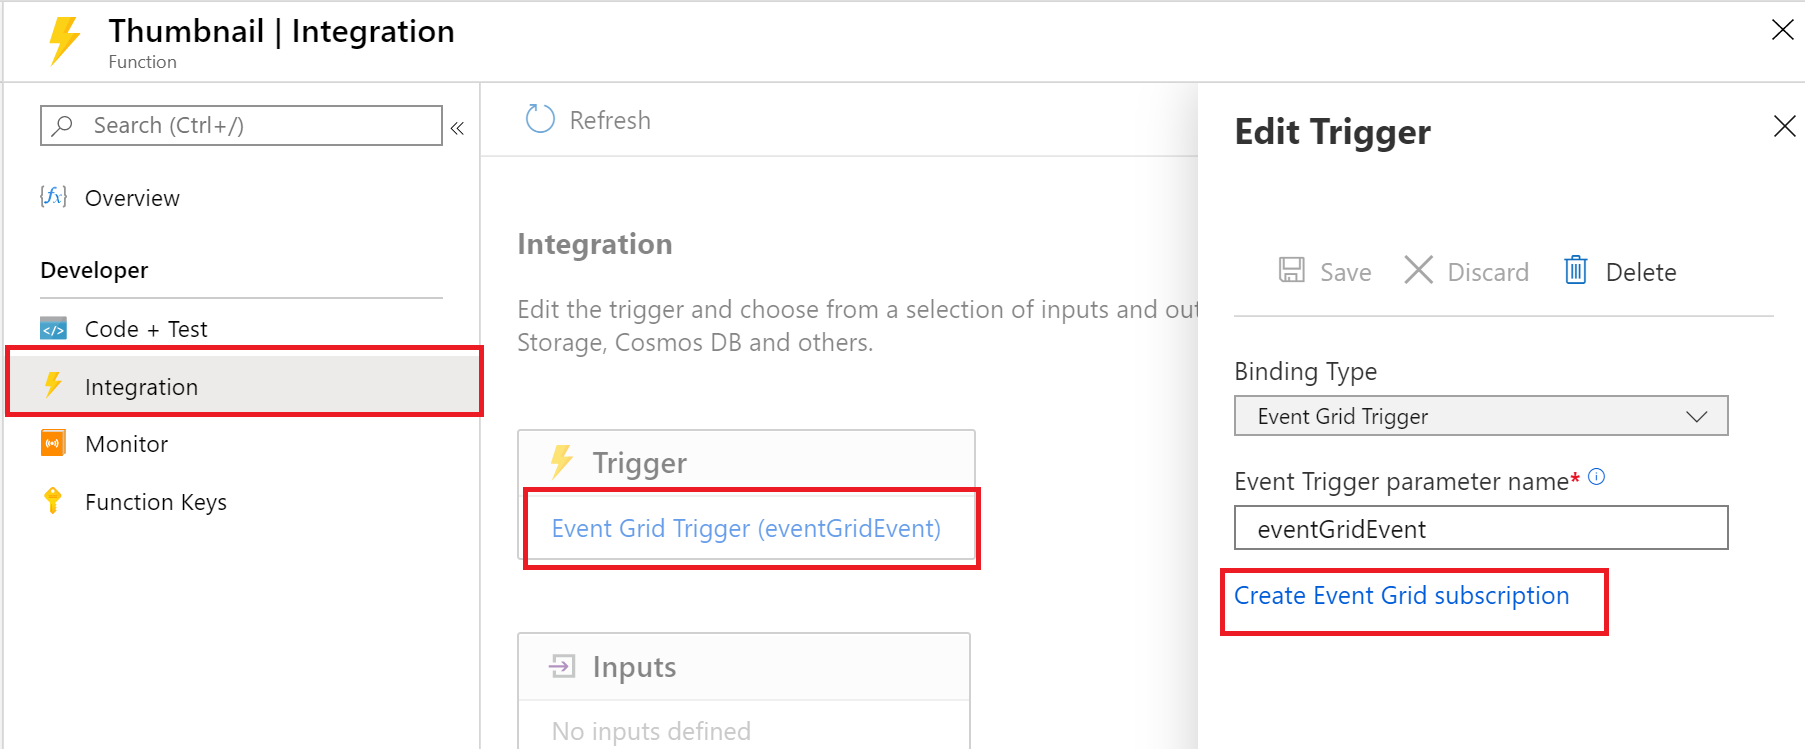Click the info icon beside parameter name
The image size is (1805, 749).
tap(1597, 477)
